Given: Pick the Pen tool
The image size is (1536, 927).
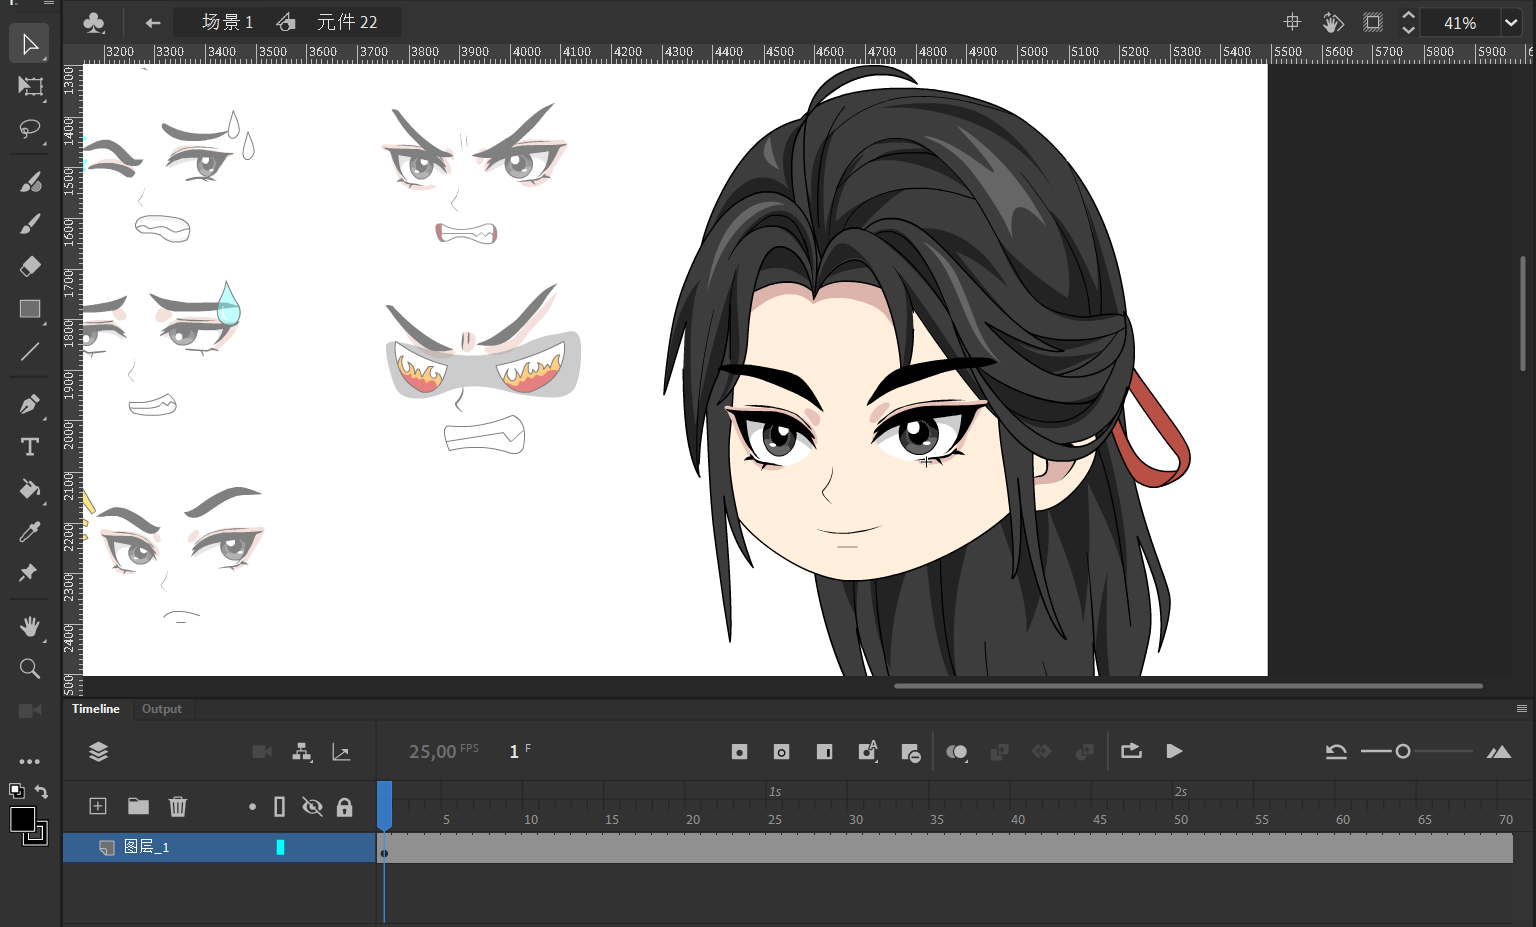Looking at the screenshot, I should (x=29, y=404).
